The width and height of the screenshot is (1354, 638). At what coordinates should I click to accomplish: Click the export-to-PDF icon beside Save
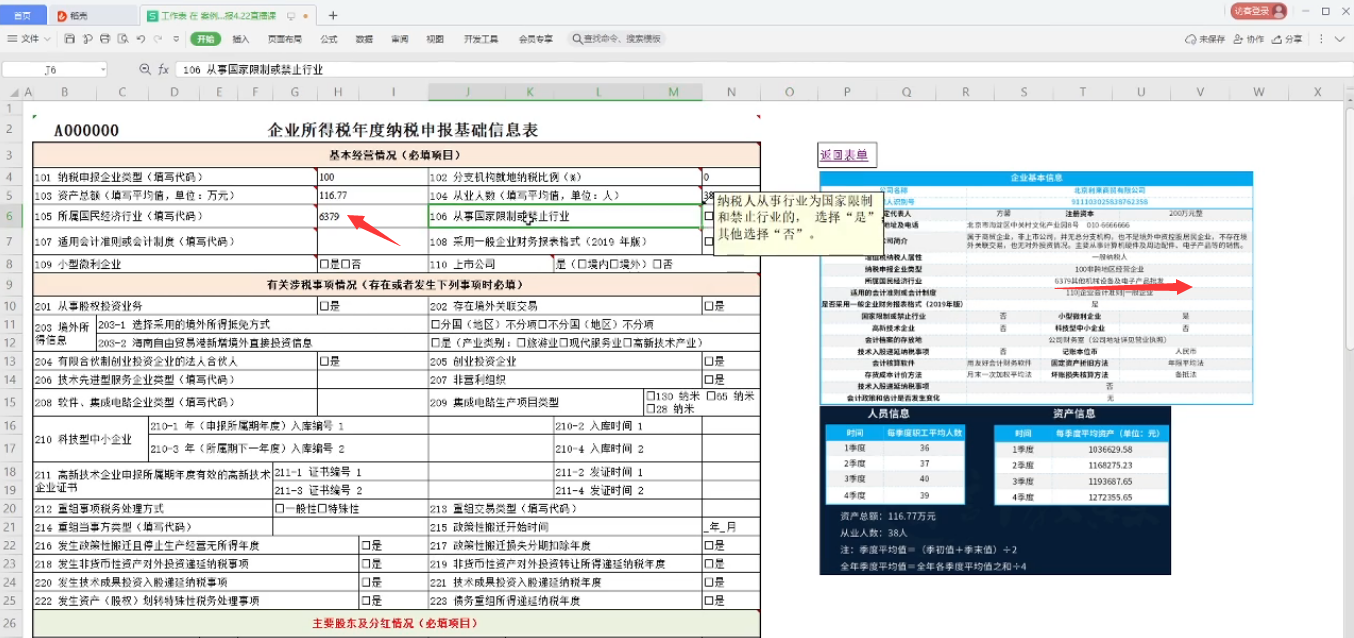coord(88,39)
